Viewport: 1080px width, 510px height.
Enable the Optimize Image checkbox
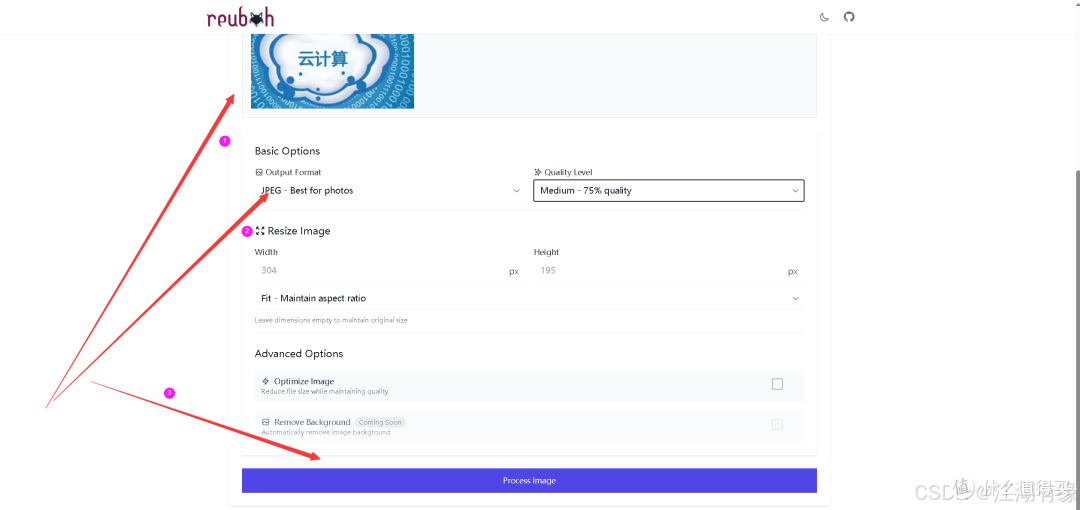point(777,384)
